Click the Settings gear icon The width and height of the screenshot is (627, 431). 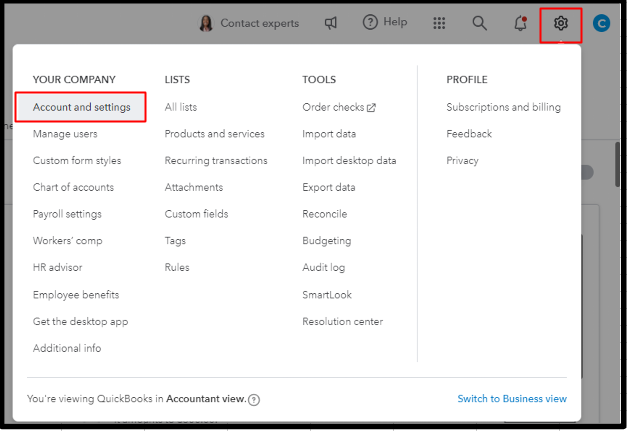[x=560, y=23]
